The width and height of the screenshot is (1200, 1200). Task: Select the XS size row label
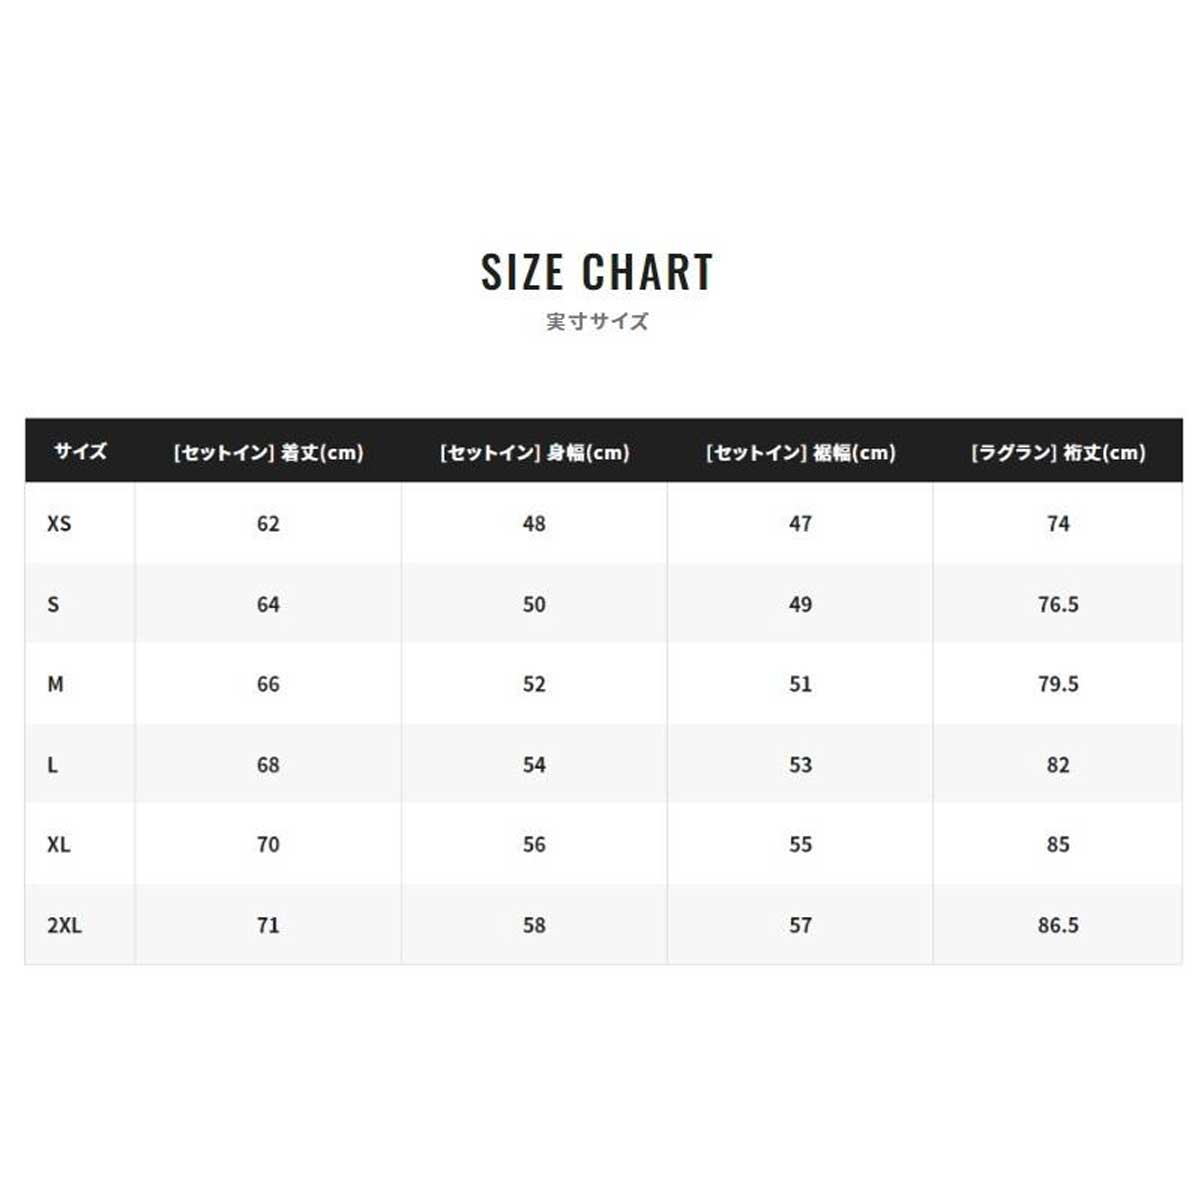coord(59,523)
